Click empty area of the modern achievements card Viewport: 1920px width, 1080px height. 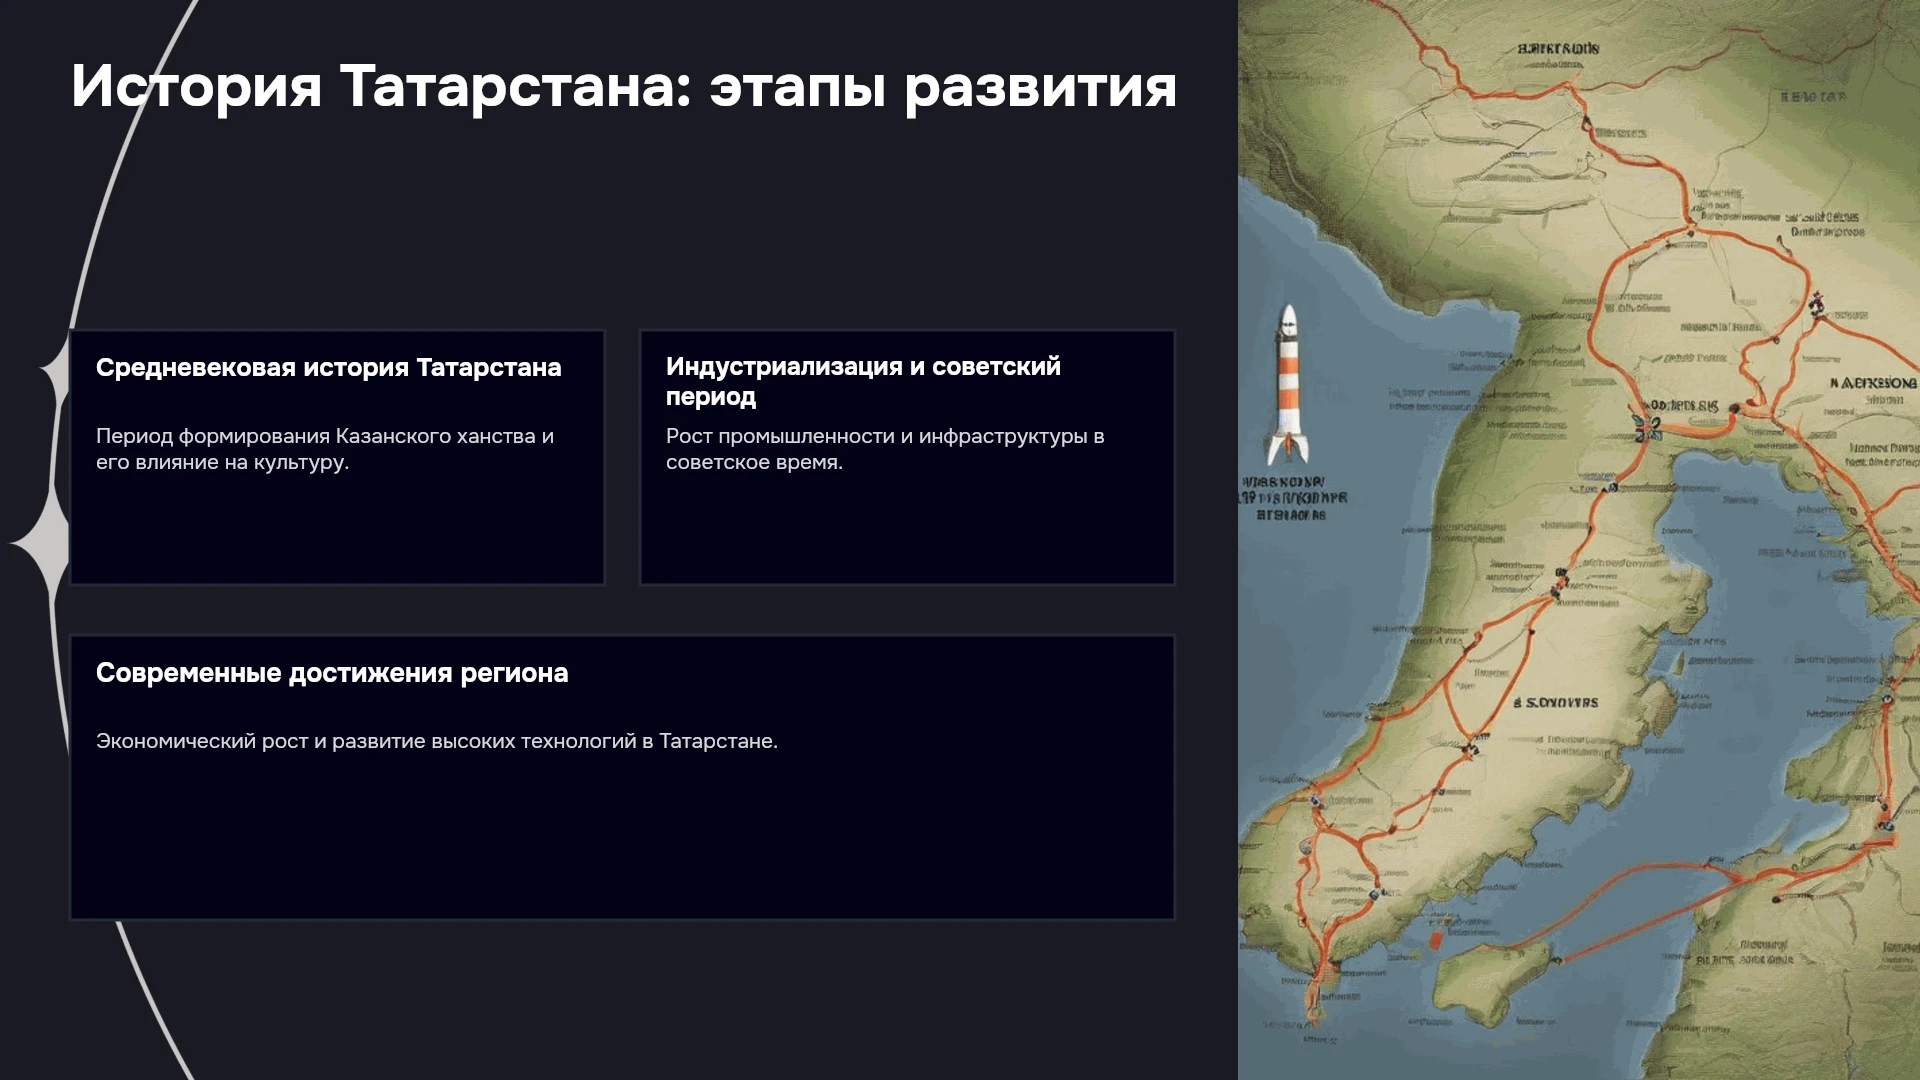coord(622,840)
